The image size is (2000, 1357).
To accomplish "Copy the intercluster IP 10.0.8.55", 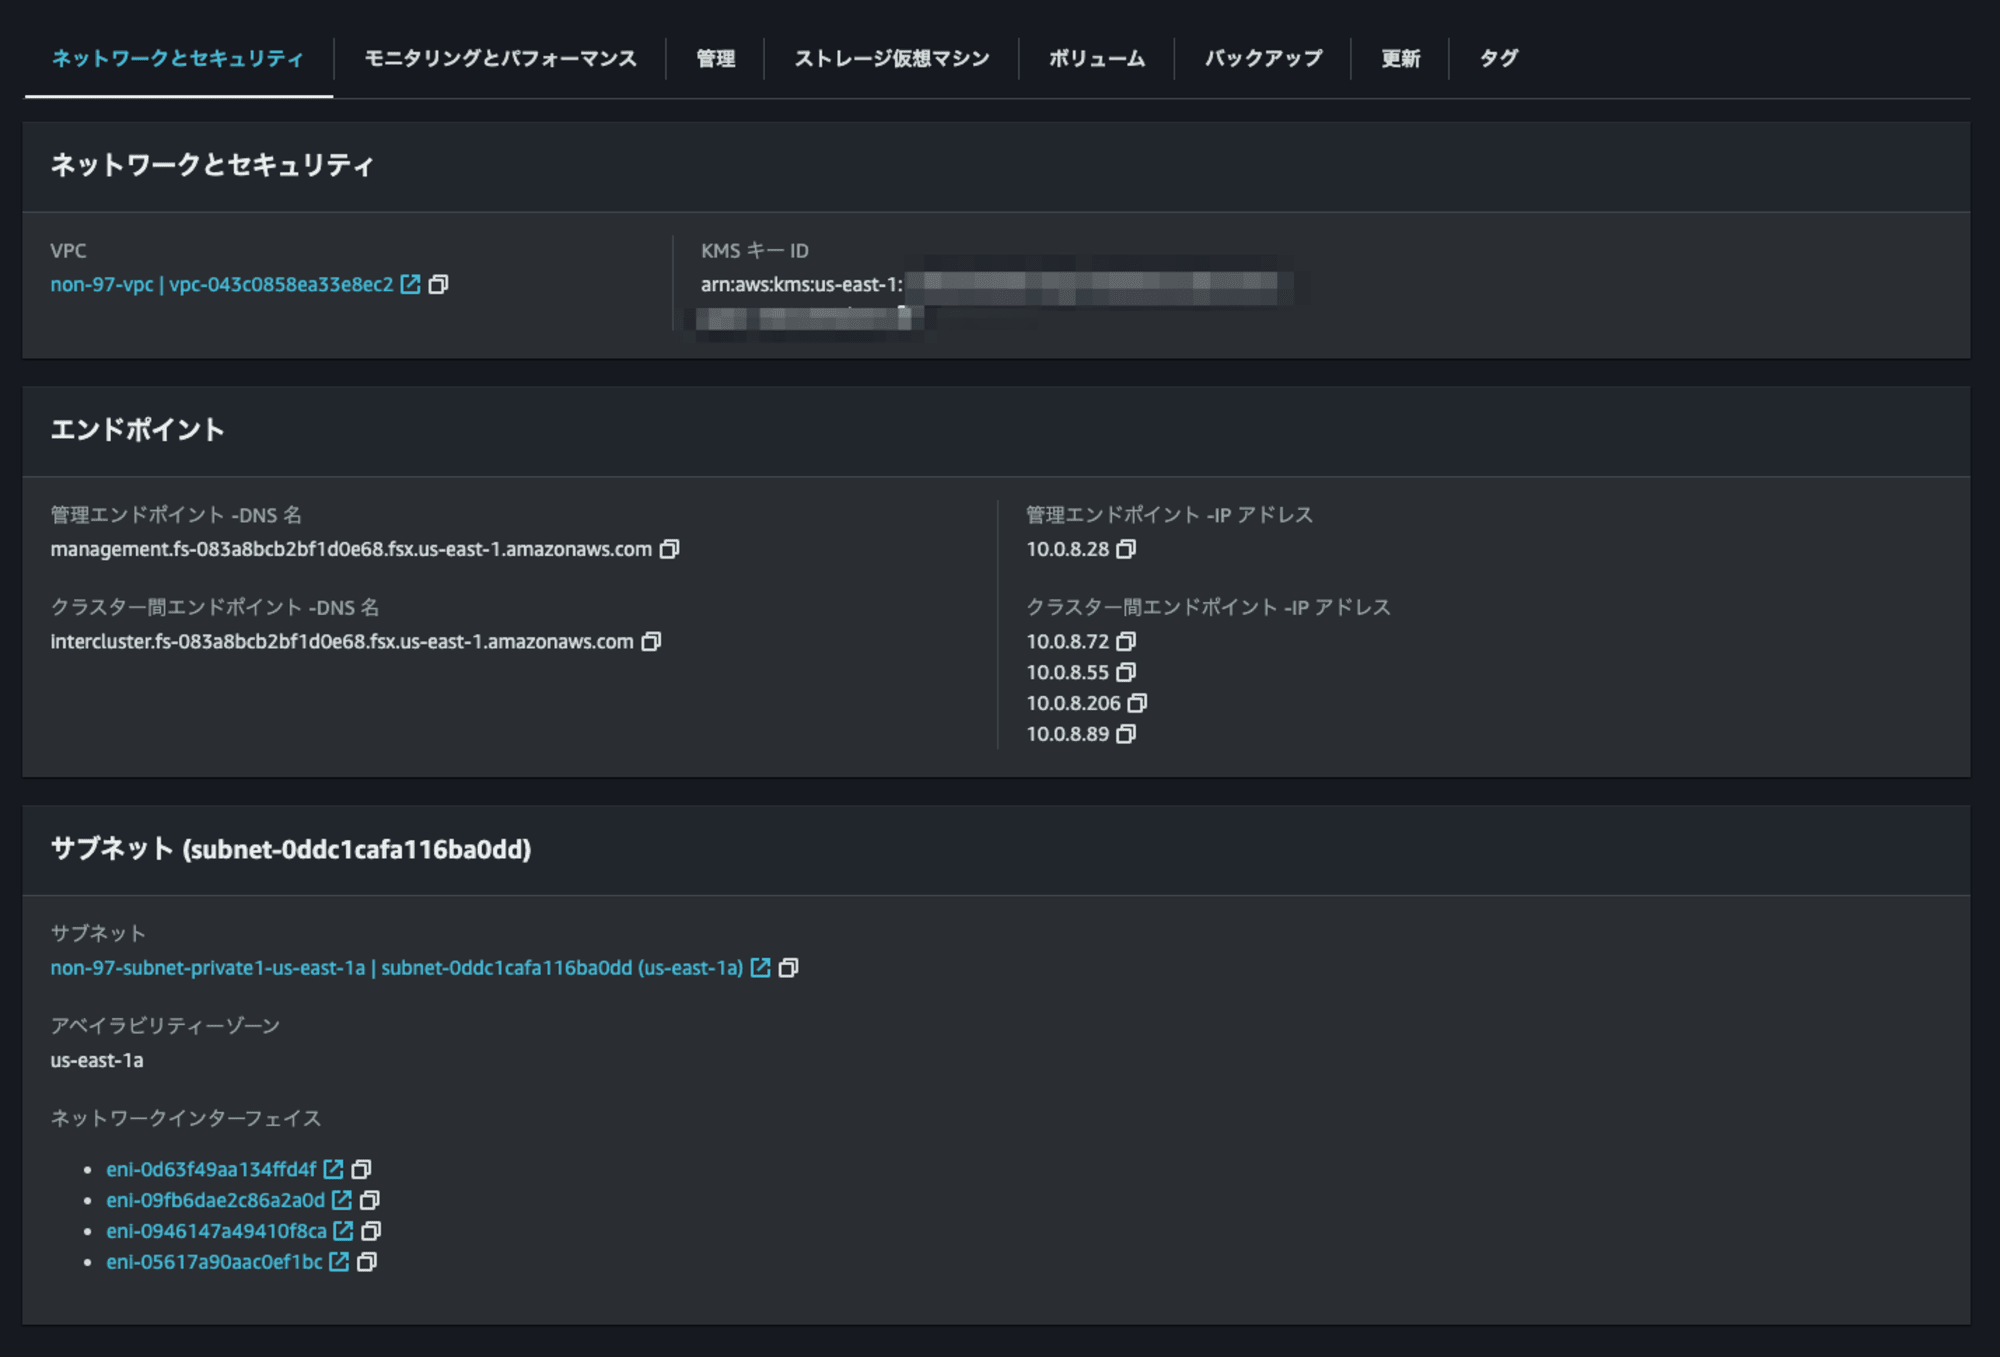I will pos(1126,672).
